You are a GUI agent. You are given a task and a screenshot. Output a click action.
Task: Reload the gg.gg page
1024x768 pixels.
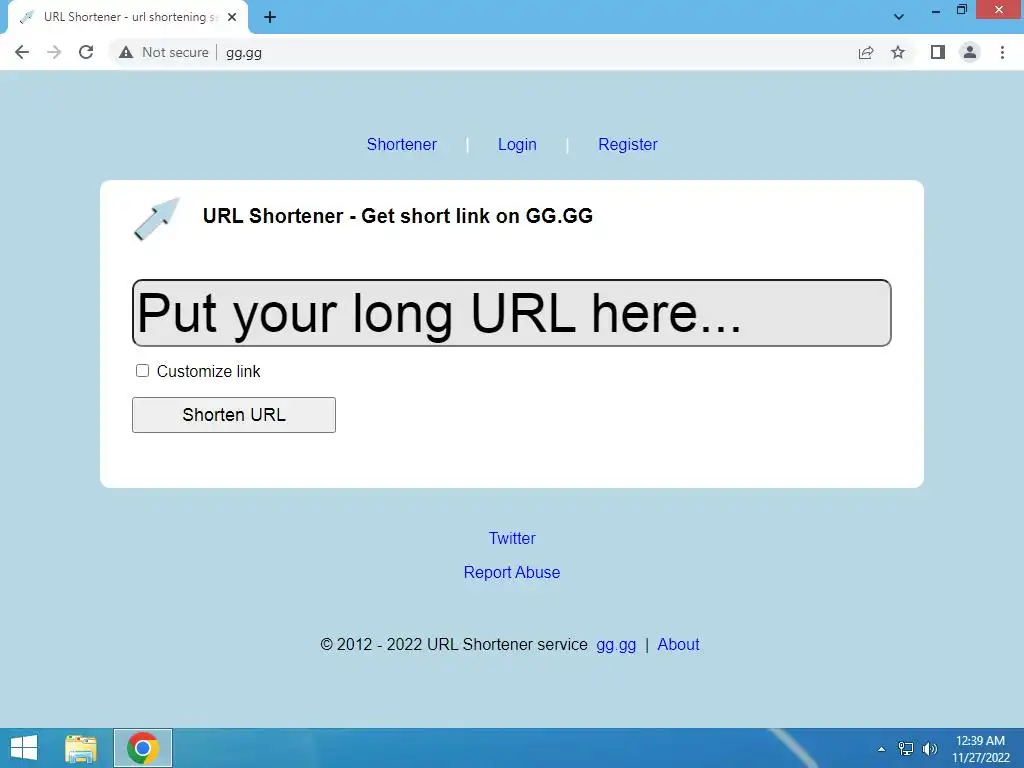coord(86,52)
